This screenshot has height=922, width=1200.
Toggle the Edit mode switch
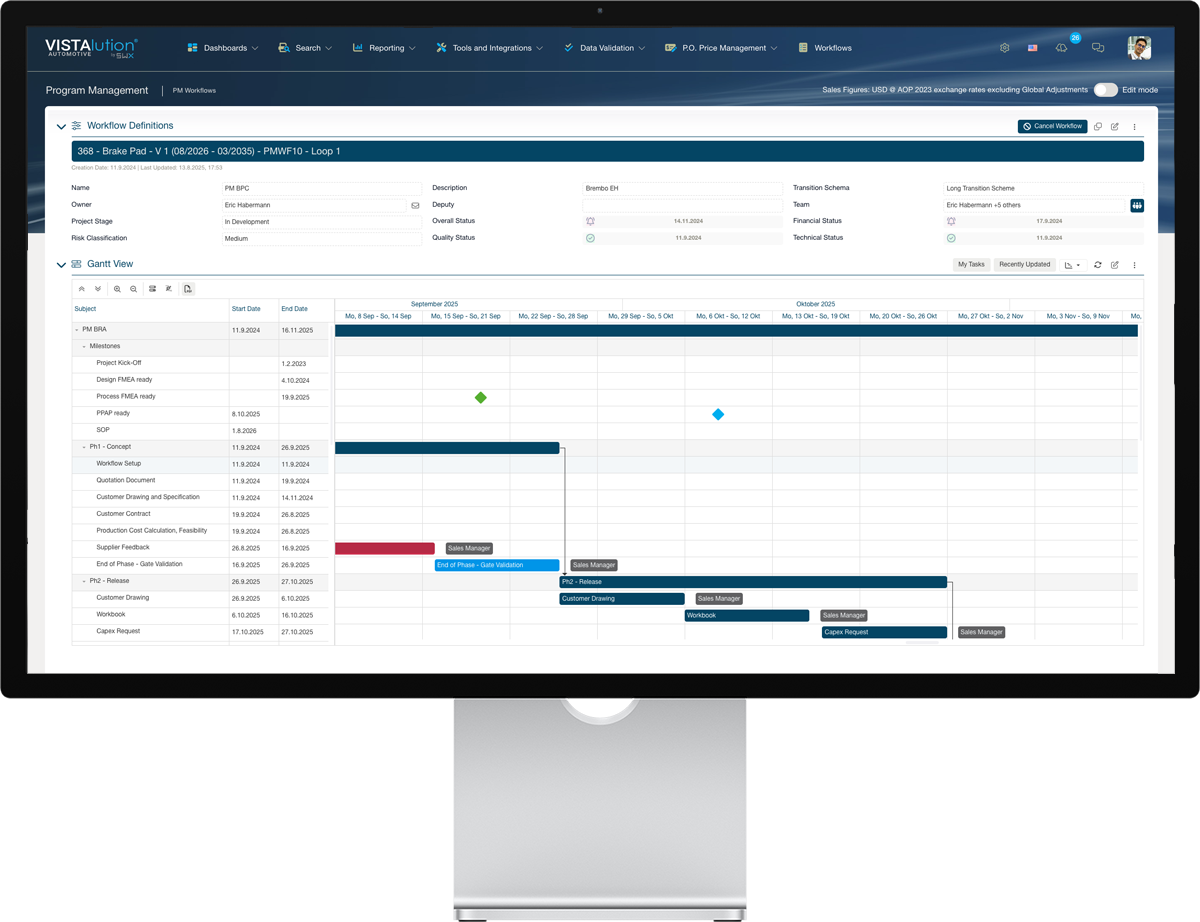(x=1105, y=89)
